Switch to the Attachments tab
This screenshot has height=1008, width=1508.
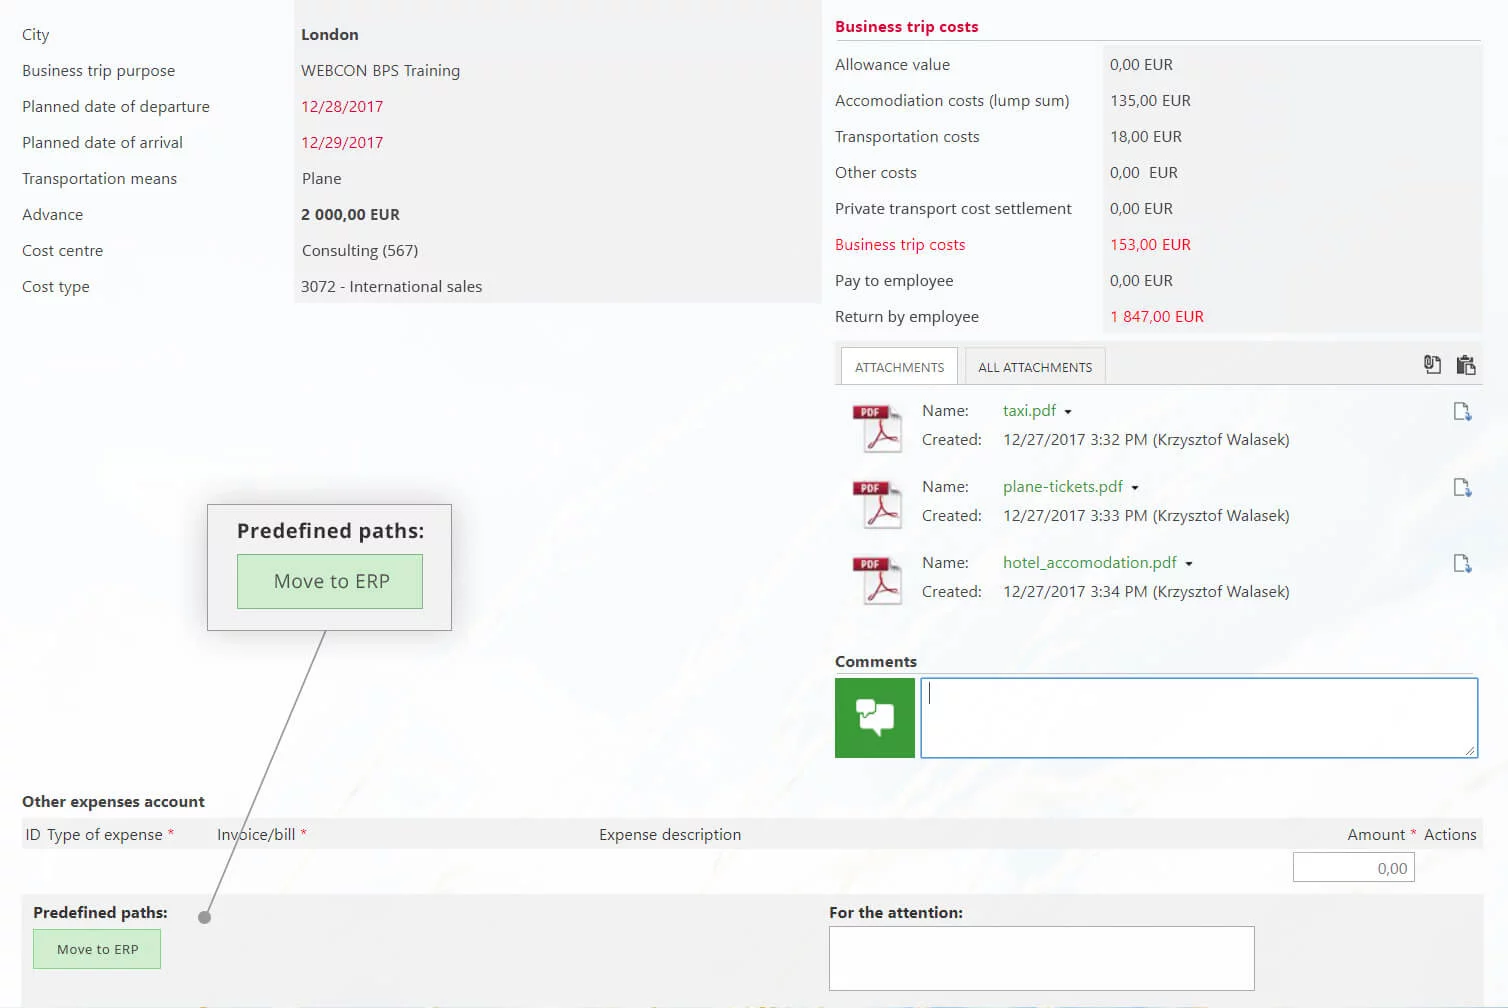coord(899,367)
